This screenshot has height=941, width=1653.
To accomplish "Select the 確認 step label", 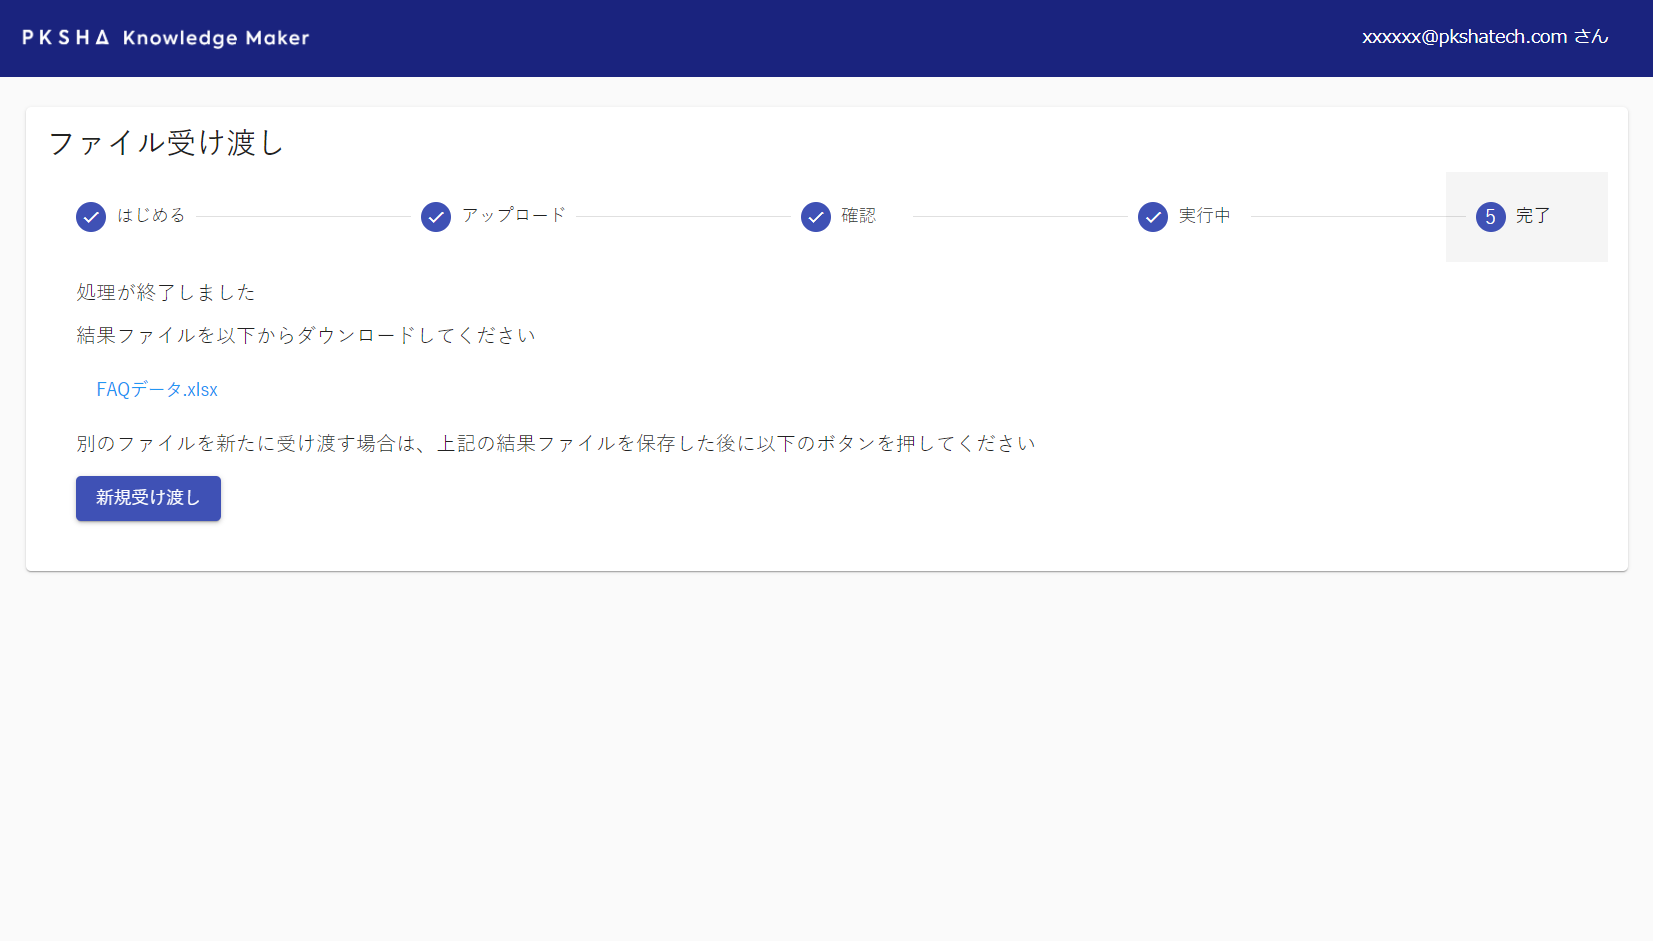I will [x=856, y=216].
